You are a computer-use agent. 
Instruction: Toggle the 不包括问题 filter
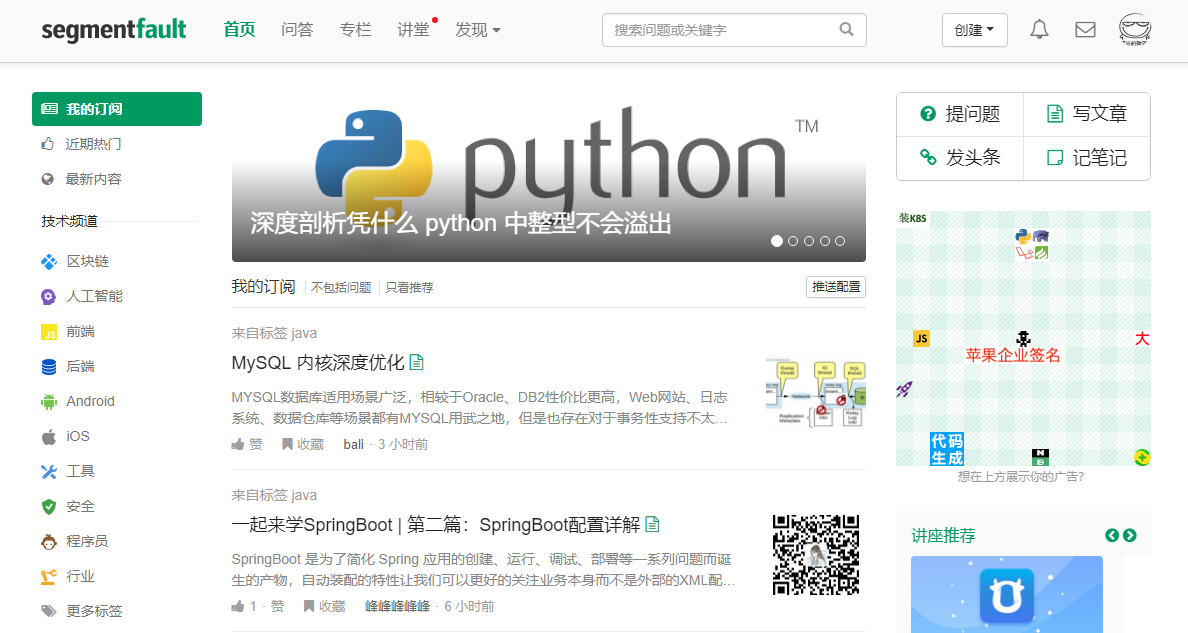341,287
